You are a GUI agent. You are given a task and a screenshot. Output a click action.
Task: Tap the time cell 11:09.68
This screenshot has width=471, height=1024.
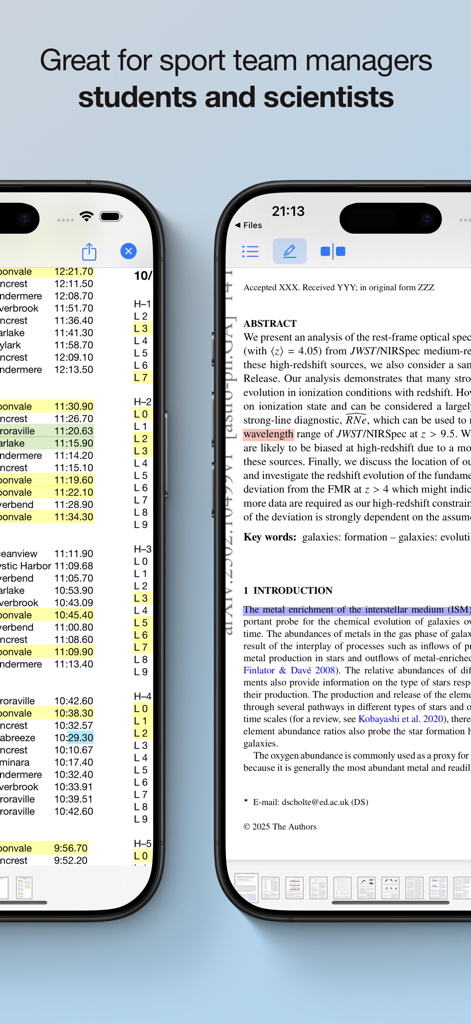point(74,566)
